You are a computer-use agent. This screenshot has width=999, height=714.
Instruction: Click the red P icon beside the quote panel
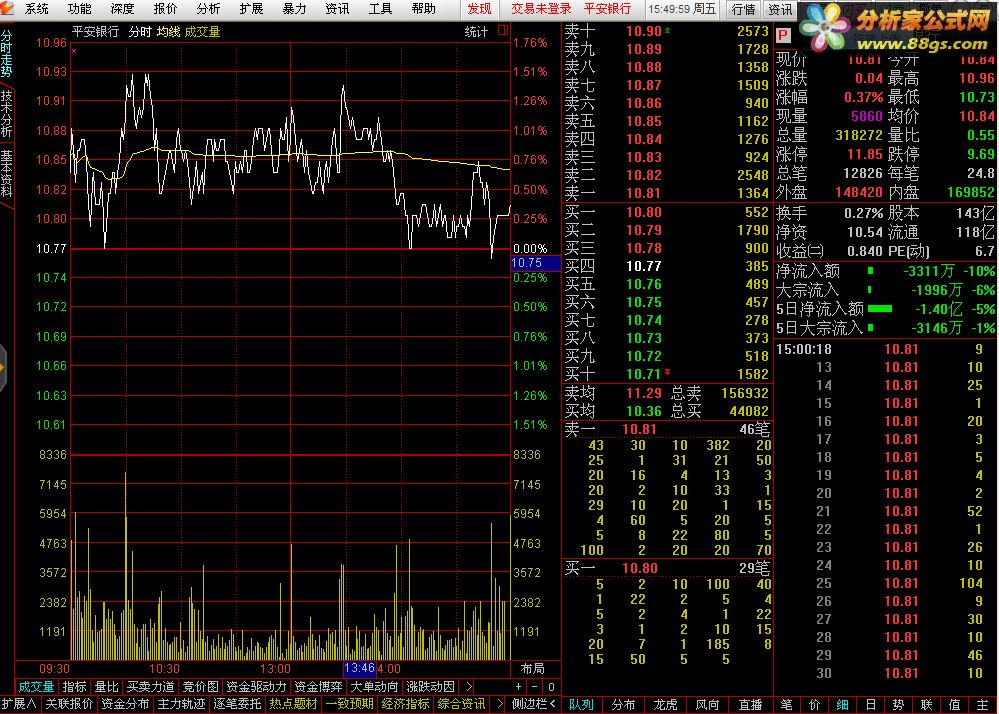783,36
